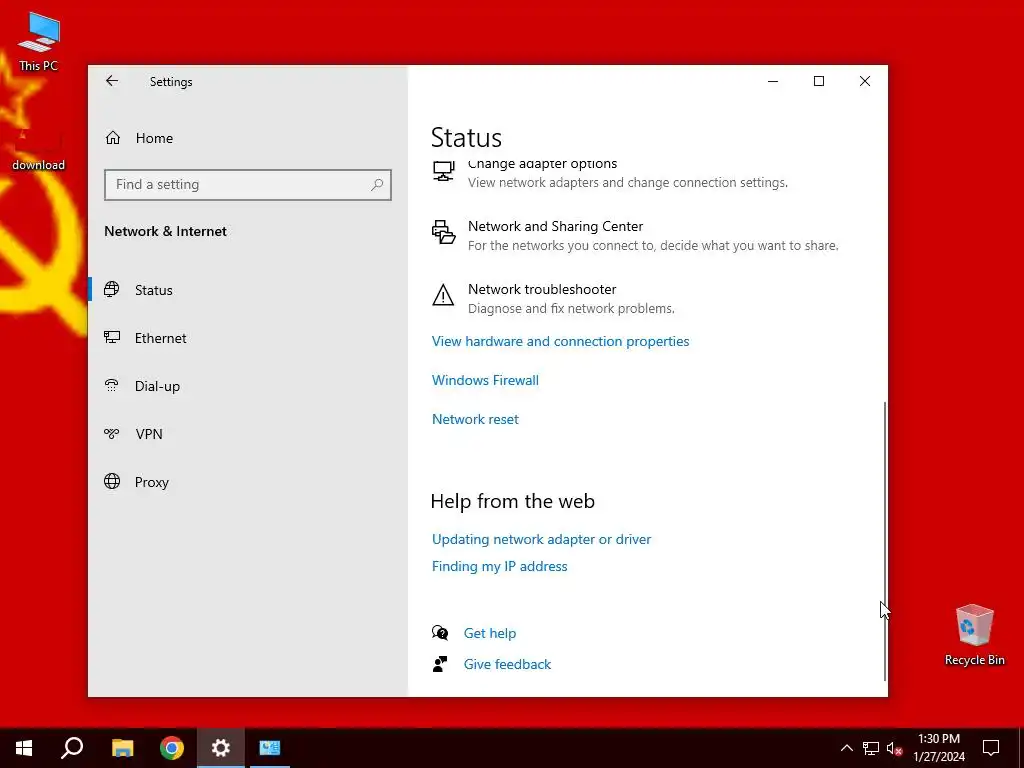1024x768 pixels.
Task: Open Updating network adapter or driver
Action: (x=541, y=539)
